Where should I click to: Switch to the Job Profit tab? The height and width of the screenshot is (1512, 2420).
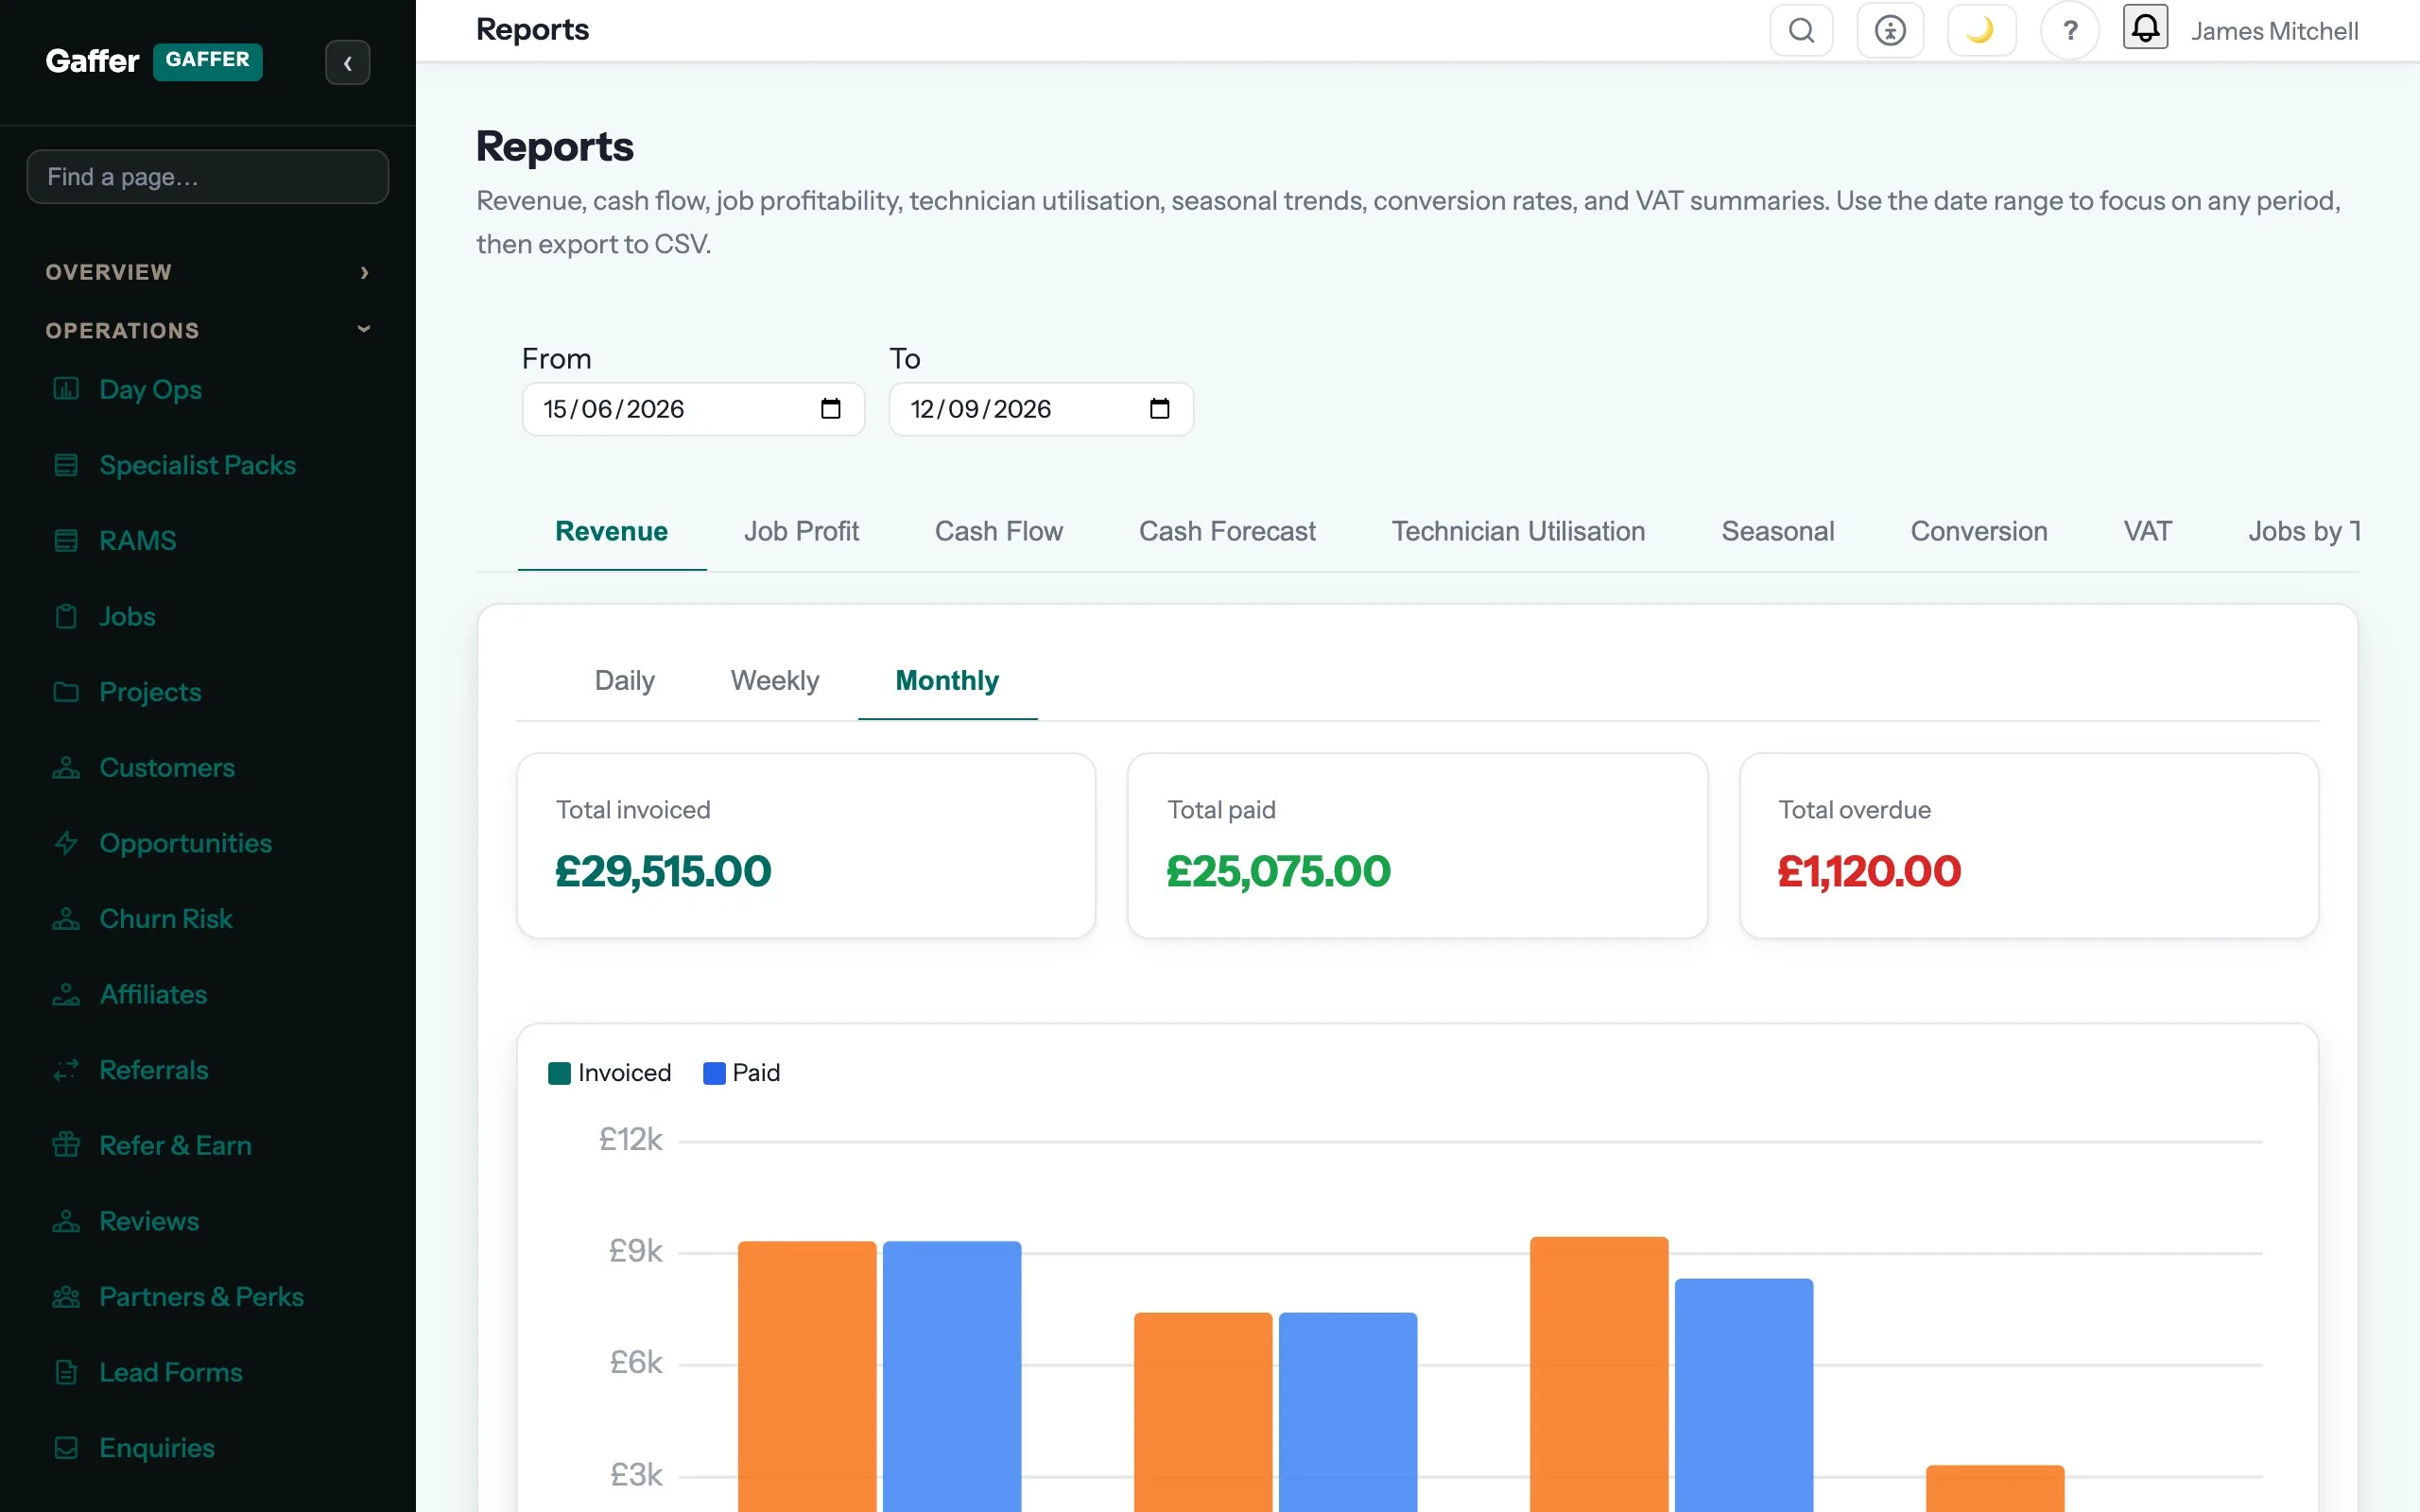coord(801,531)
